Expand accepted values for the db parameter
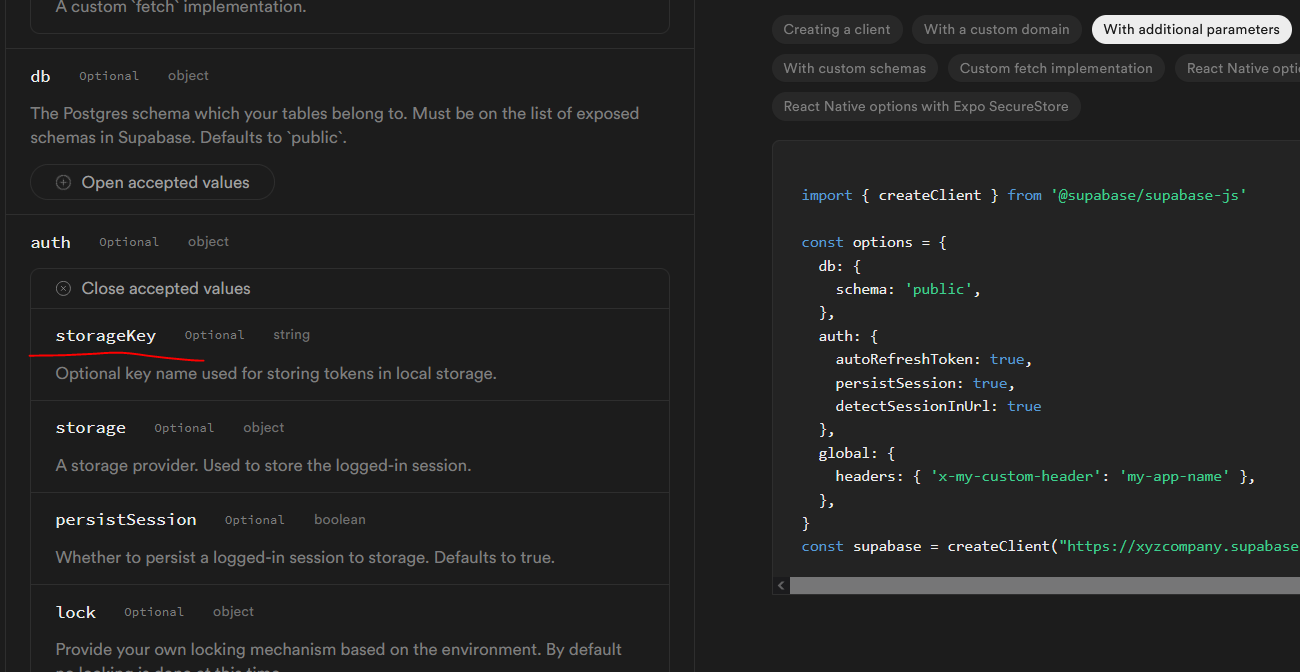Viewport: 1300px width, 672px height. click(x=152, y=182)
